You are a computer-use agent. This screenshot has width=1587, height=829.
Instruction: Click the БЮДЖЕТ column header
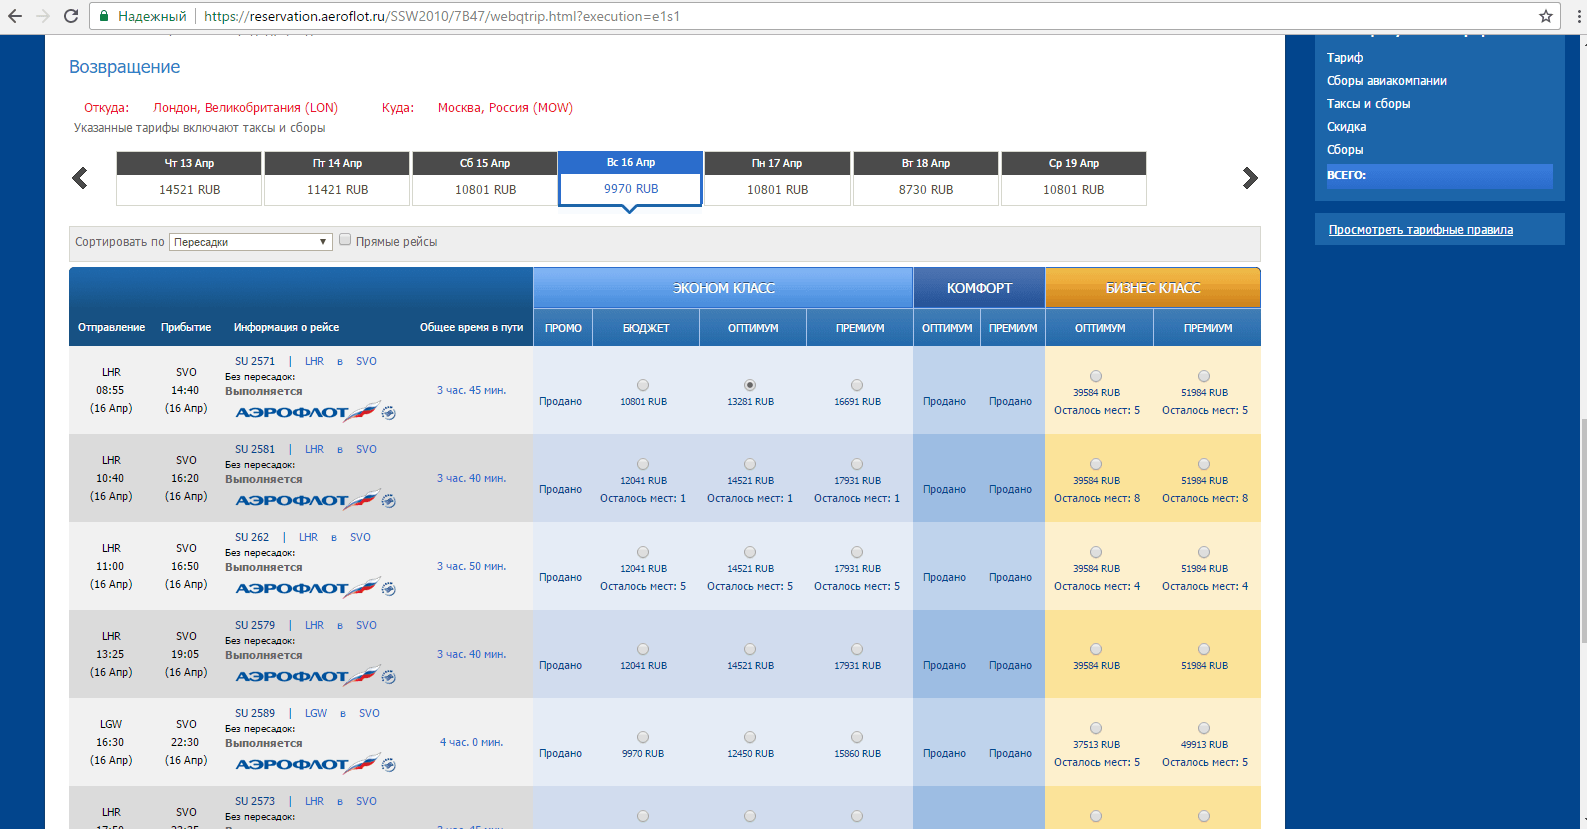(646, 328)
